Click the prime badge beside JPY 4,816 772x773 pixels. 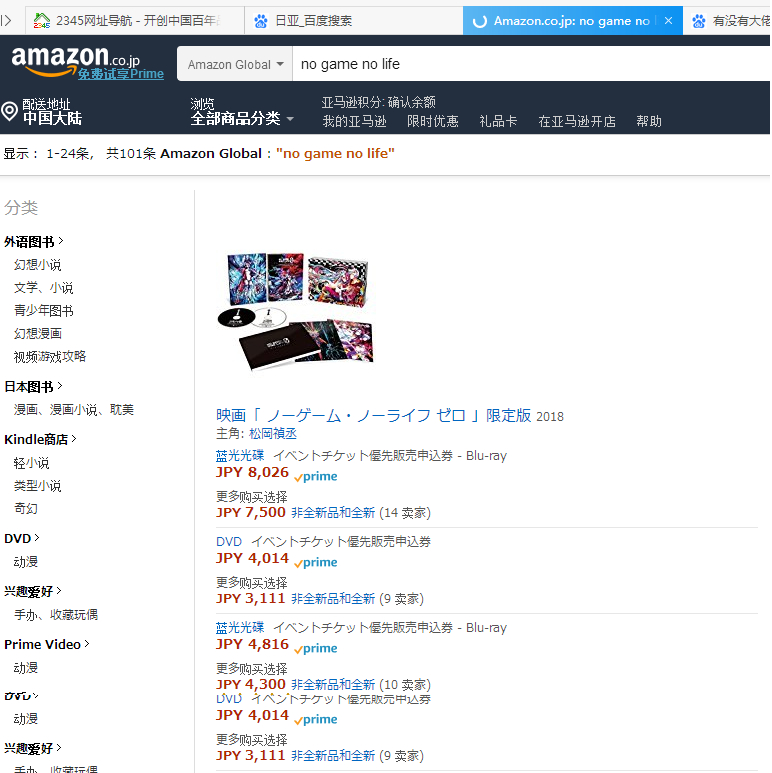pyautogui.click(x=316, y=649)
